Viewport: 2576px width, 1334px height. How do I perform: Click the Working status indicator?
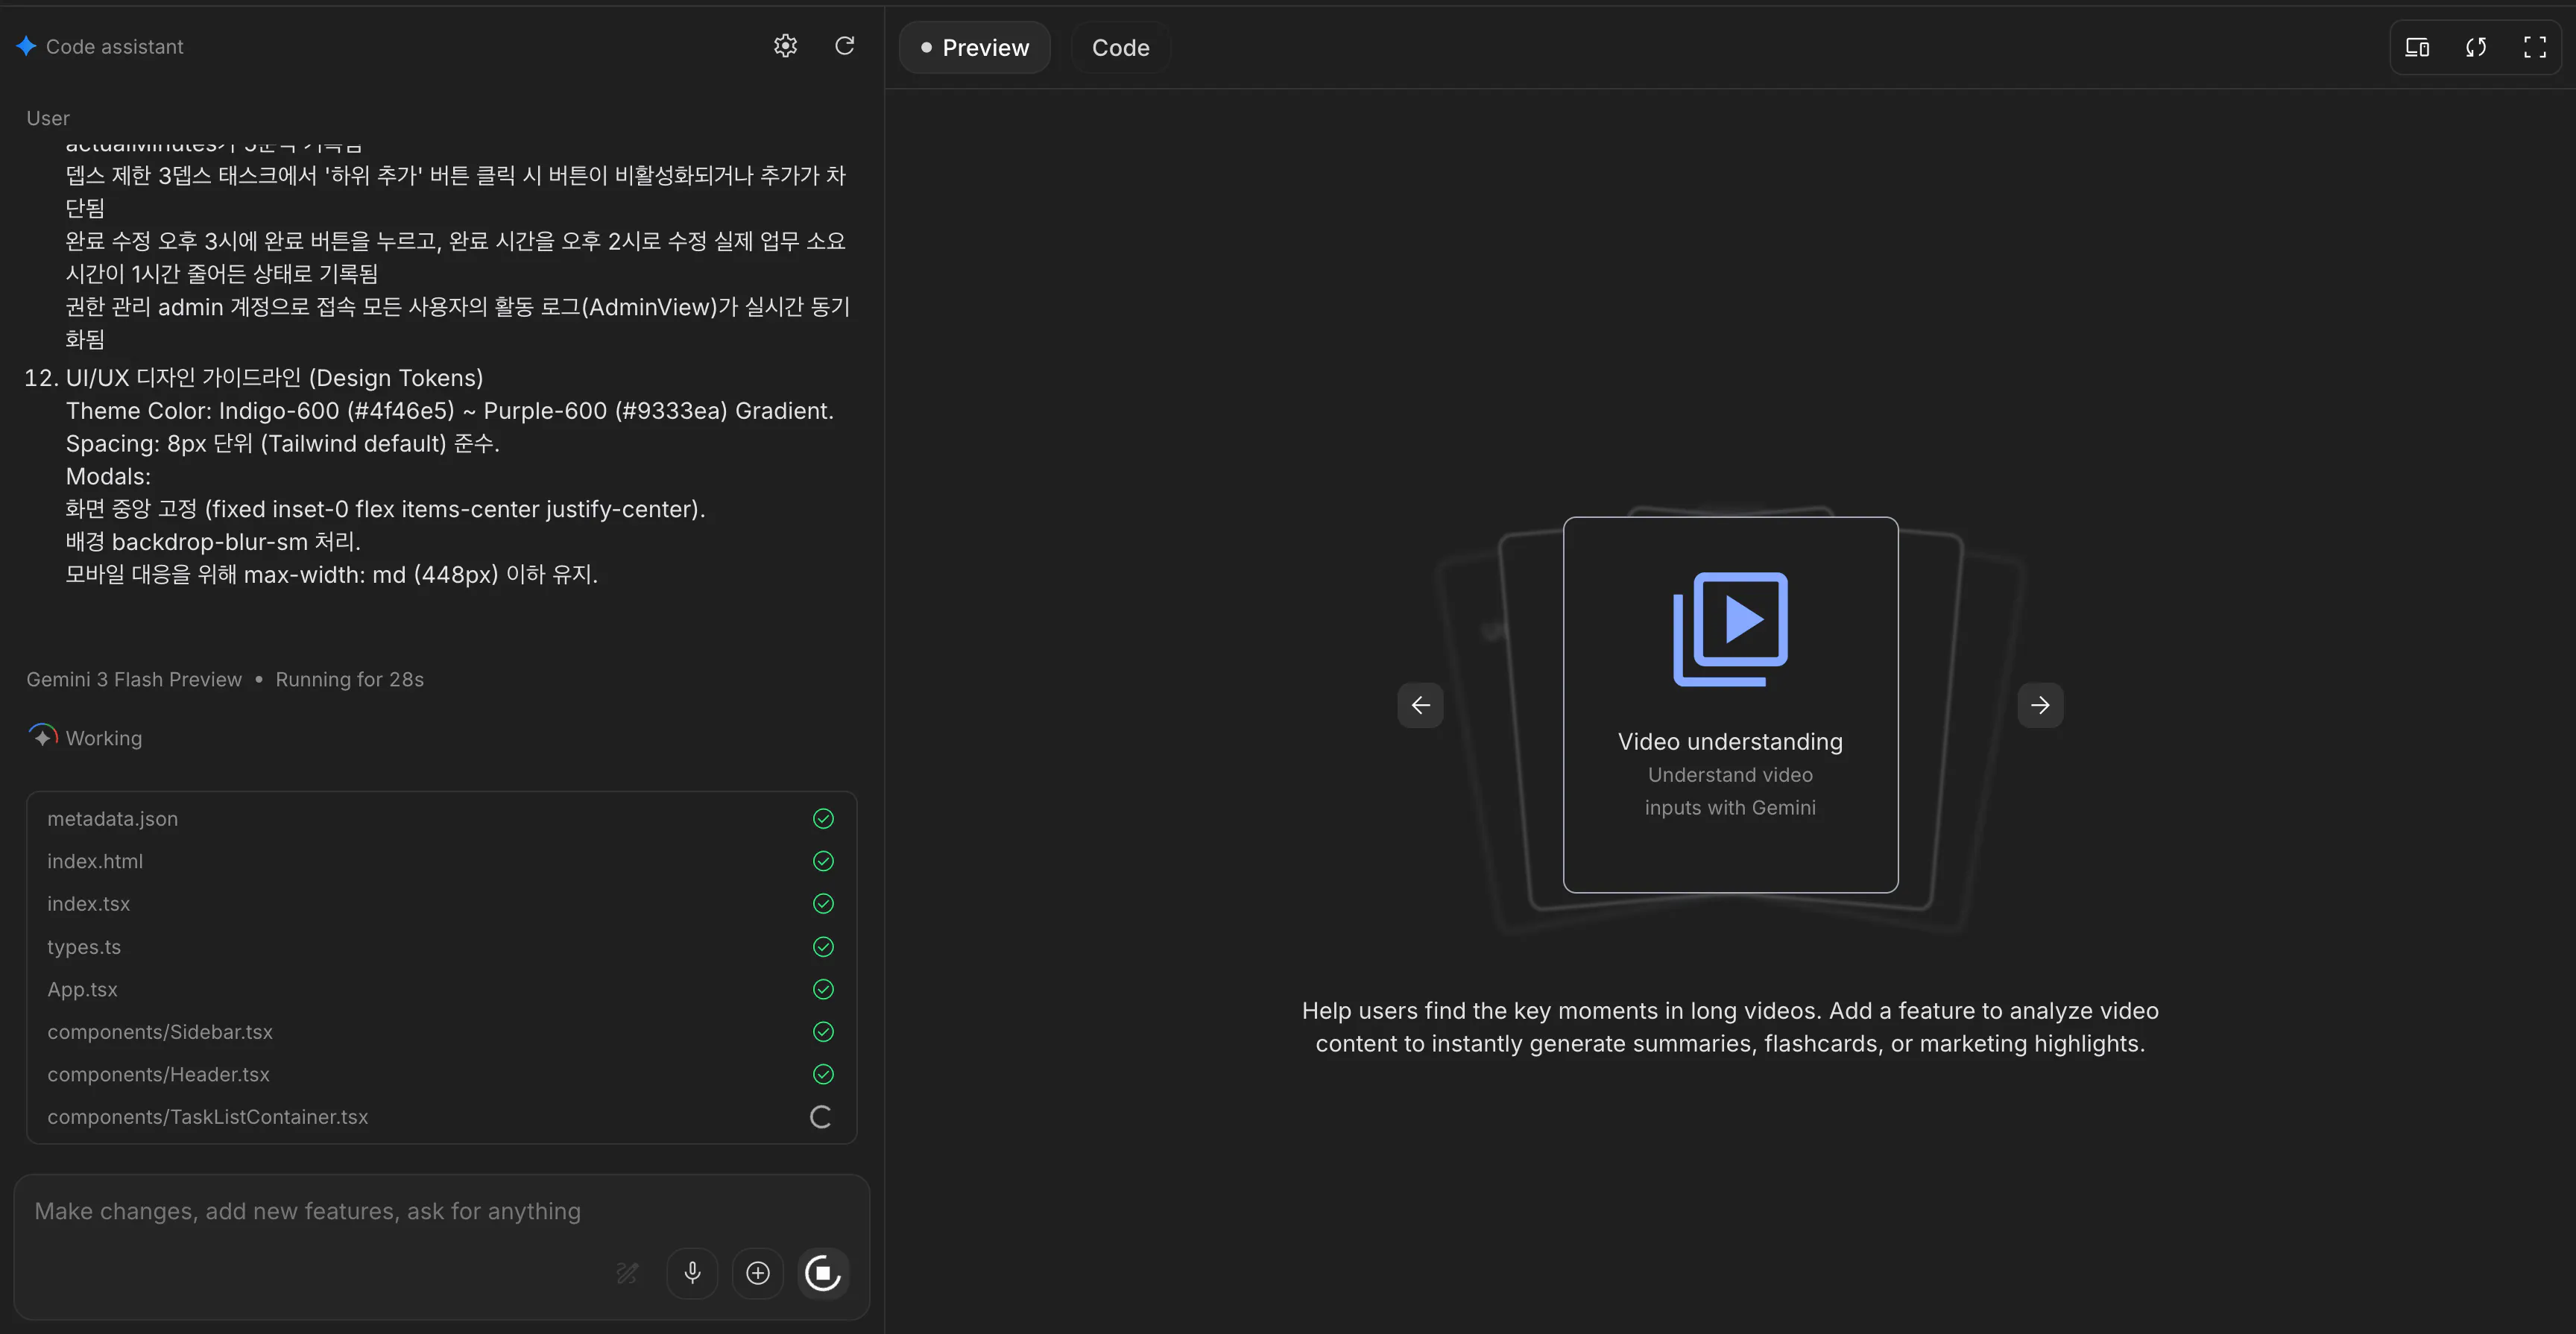tap(86, 738)
